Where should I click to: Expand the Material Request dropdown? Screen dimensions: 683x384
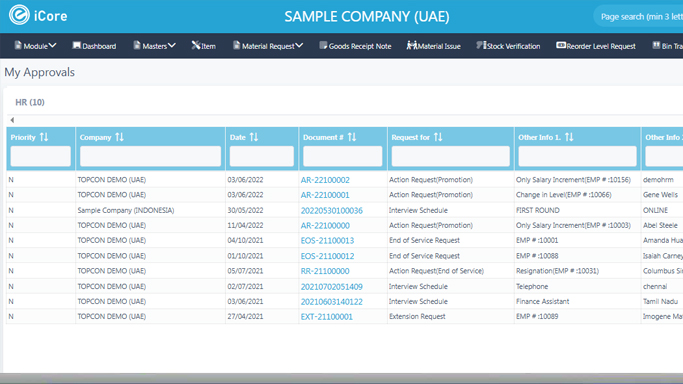[x=268, y=46]
